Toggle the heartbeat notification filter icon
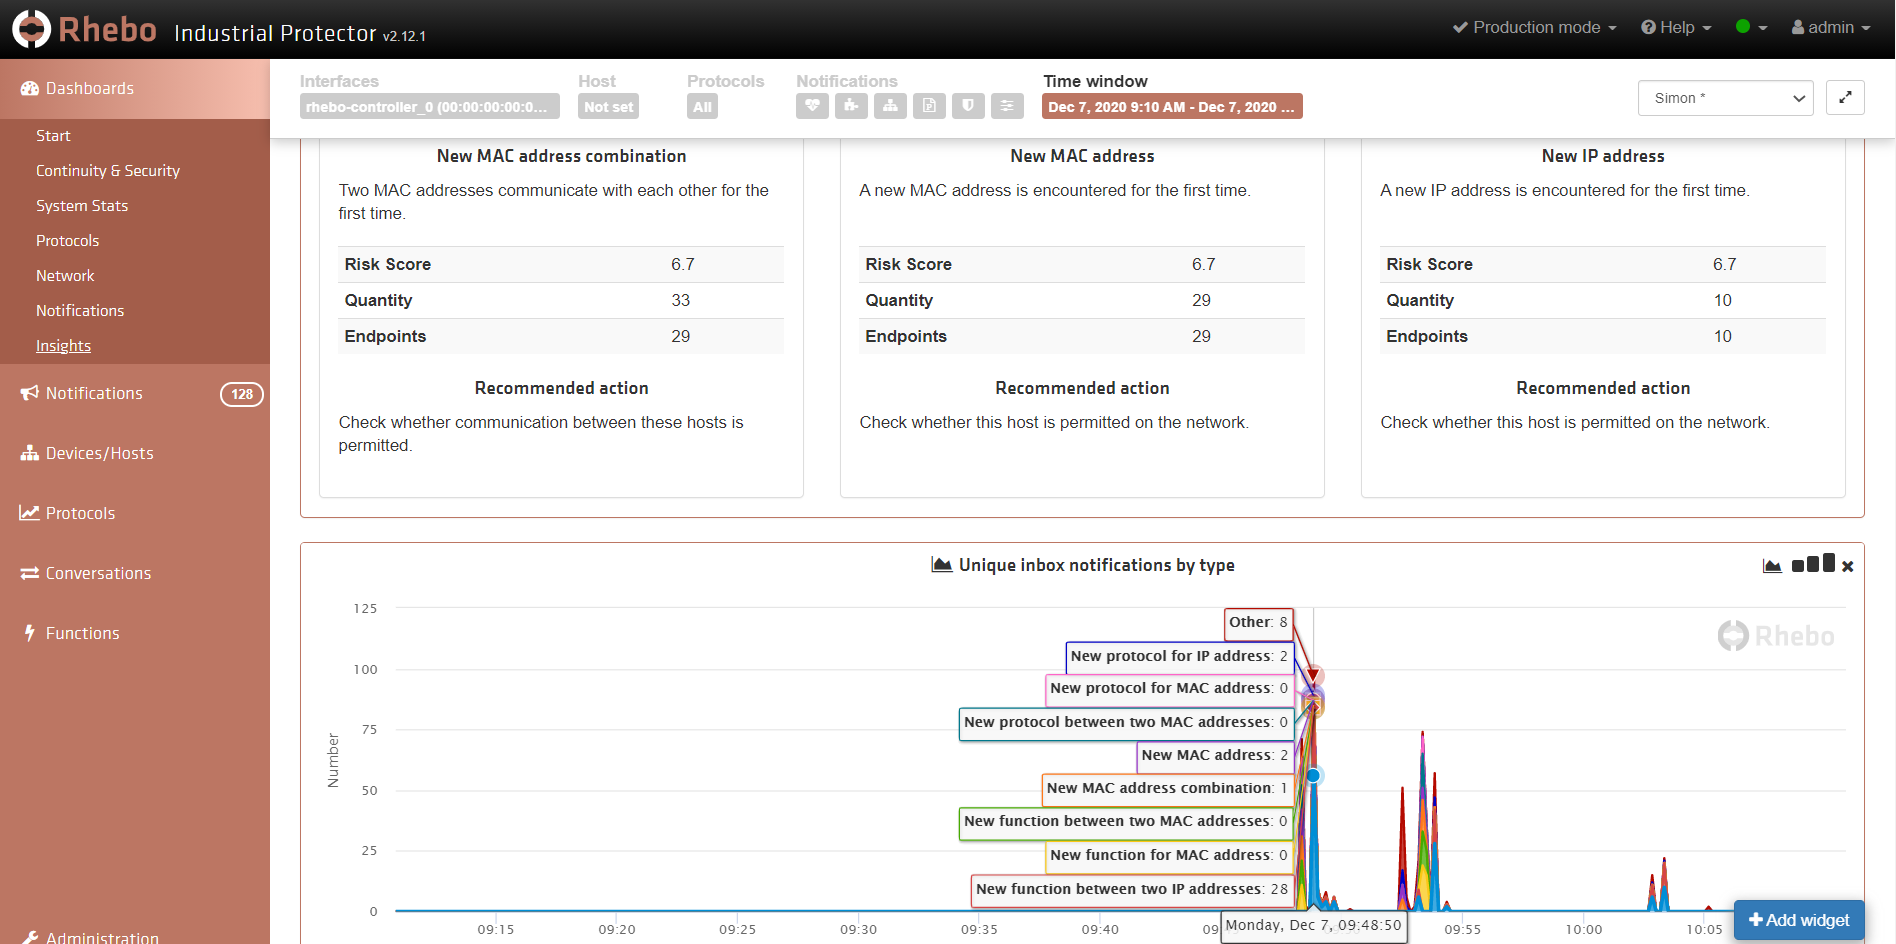The width and height of the screenshot is (1896, 944). click(812, 106)
